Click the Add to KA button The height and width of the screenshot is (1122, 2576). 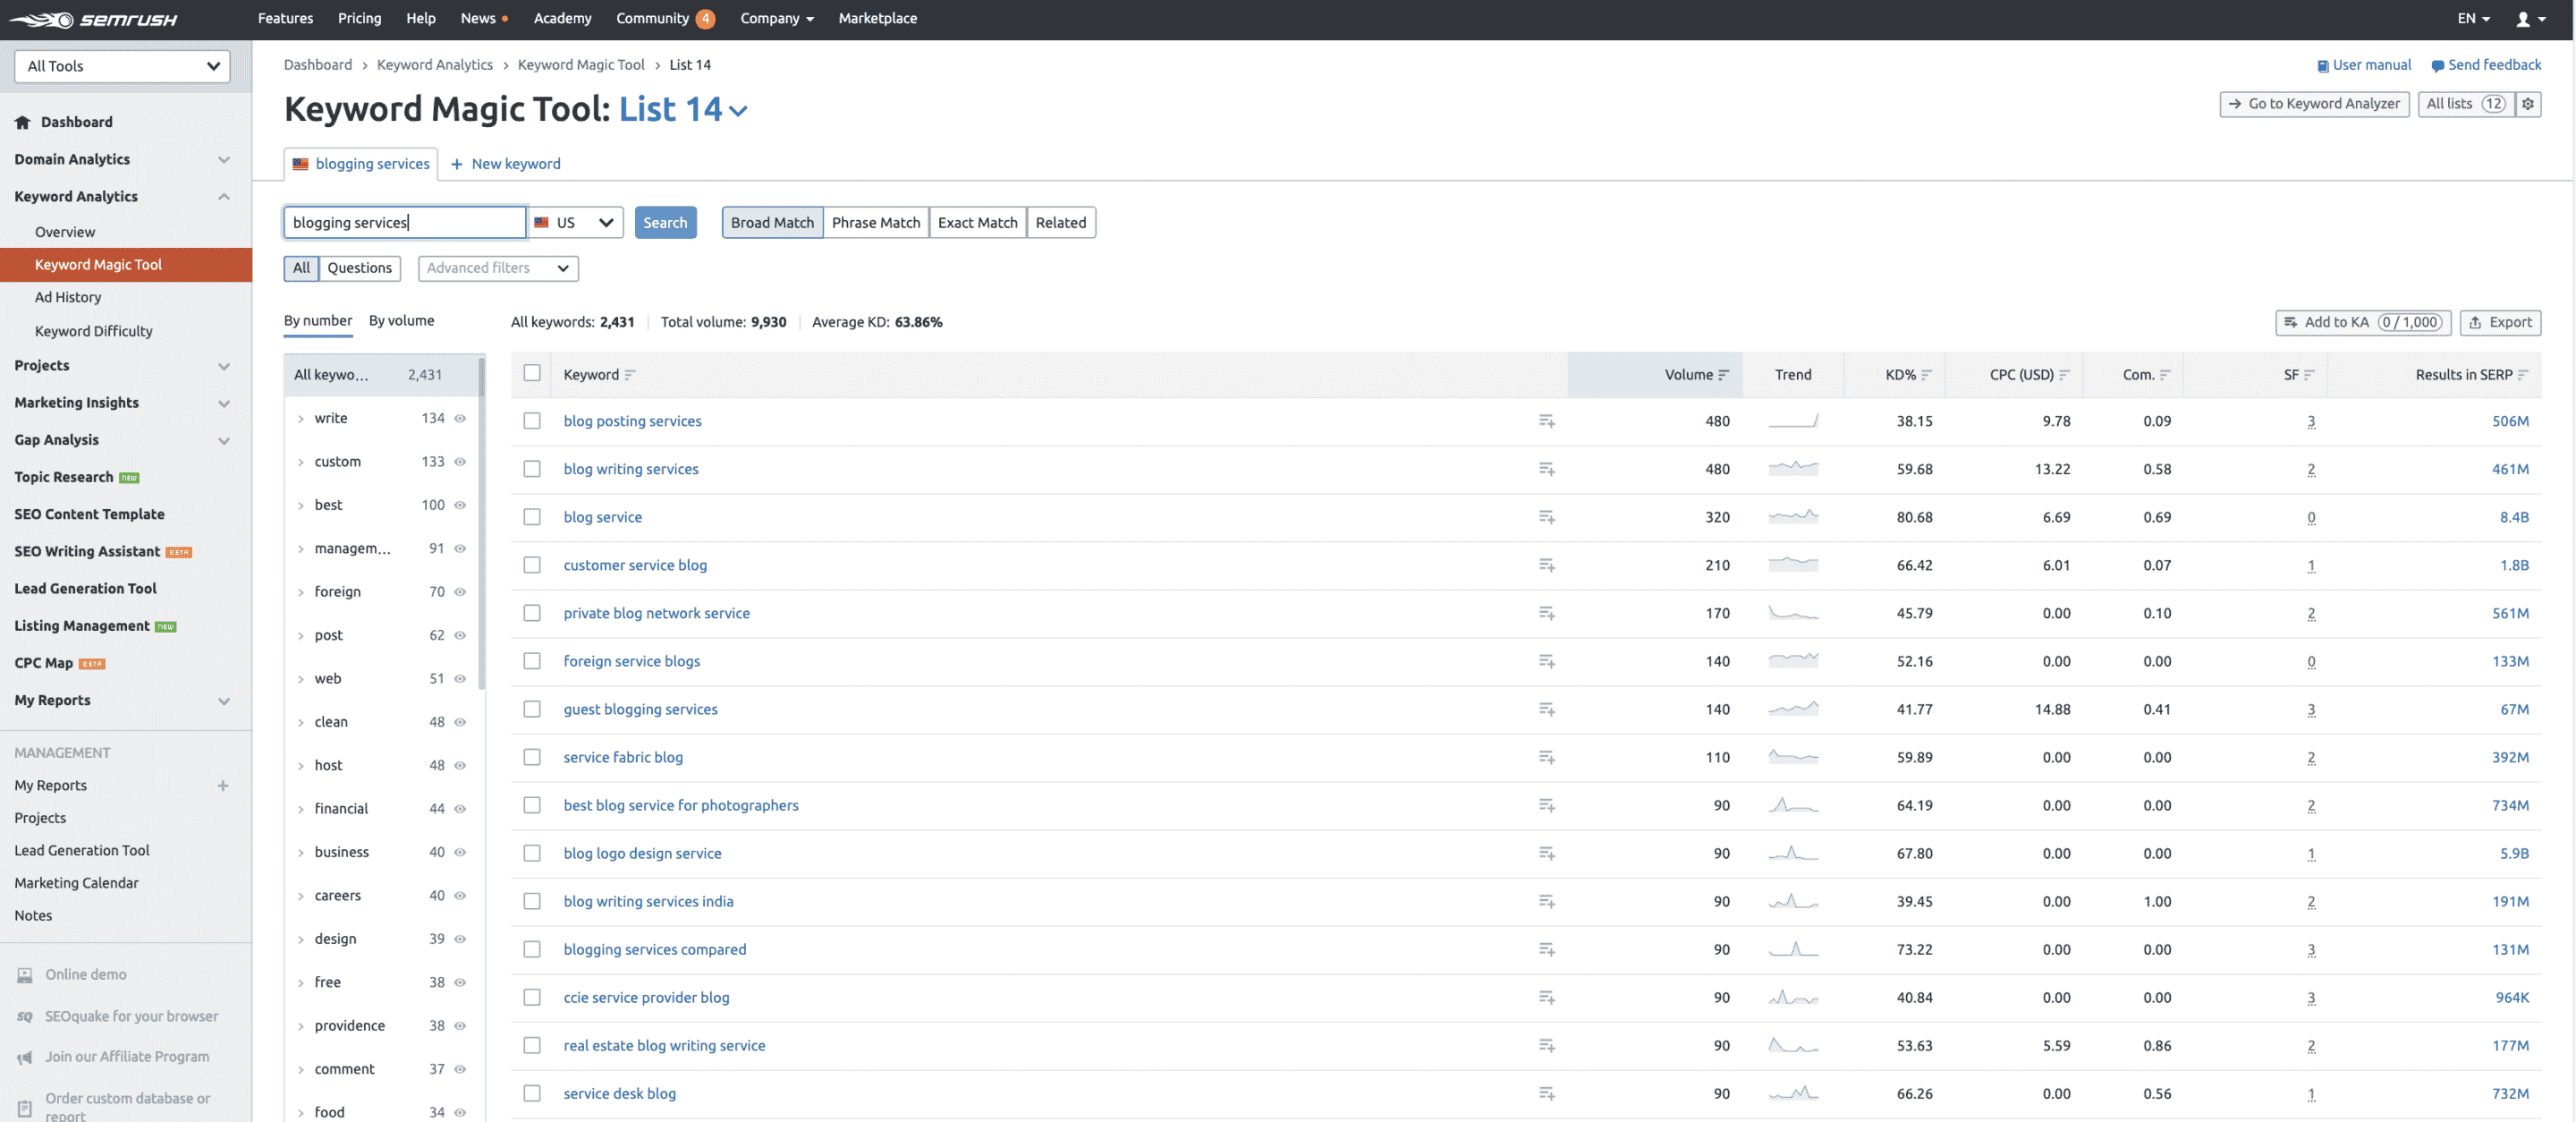click(2363, 322)
